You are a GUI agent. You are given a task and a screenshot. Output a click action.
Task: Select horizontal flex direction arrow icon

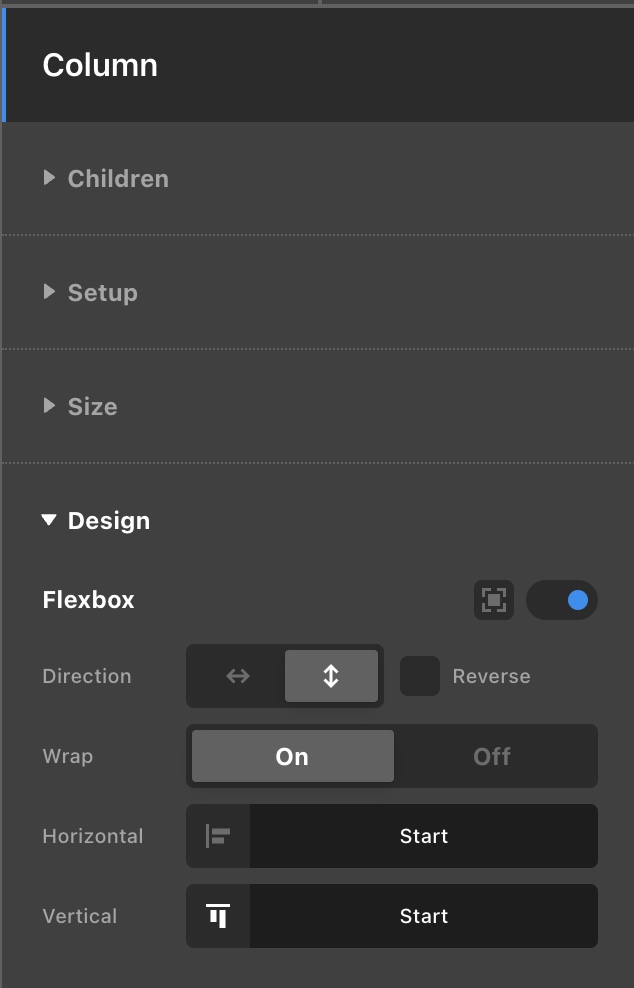238,676
